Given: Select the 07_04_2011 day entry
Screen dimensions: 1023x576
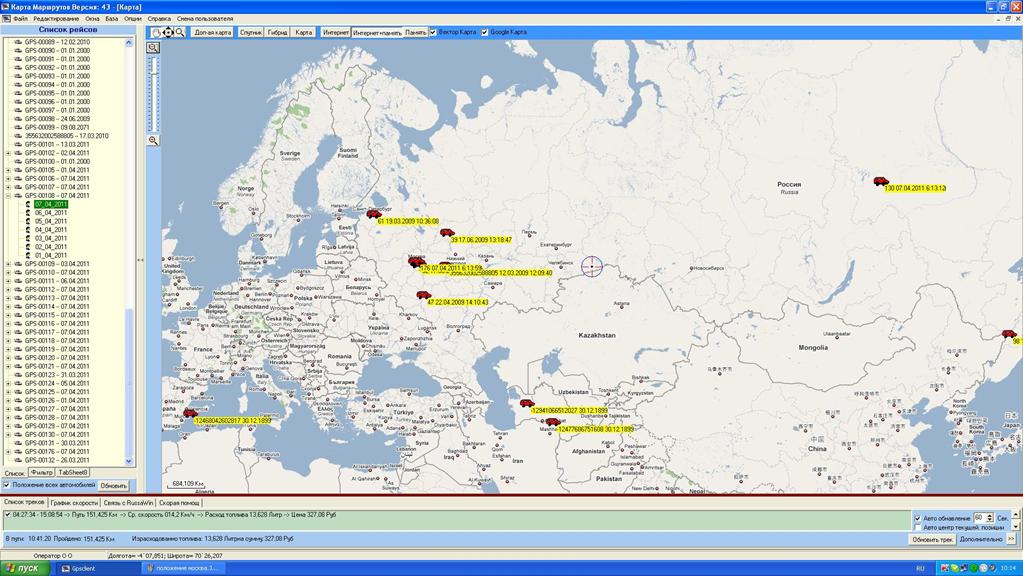Looking at the screenshot, I should [x=51, y=204].
